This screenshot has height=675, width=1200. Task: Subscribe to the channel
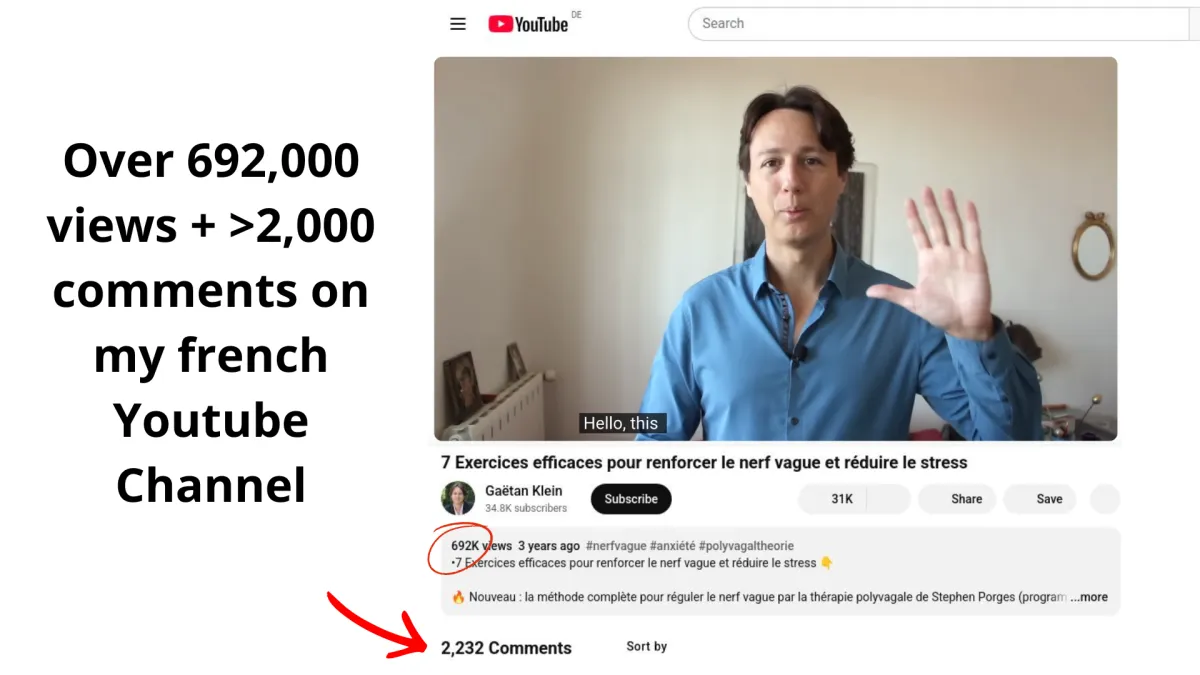click(631, 499)
